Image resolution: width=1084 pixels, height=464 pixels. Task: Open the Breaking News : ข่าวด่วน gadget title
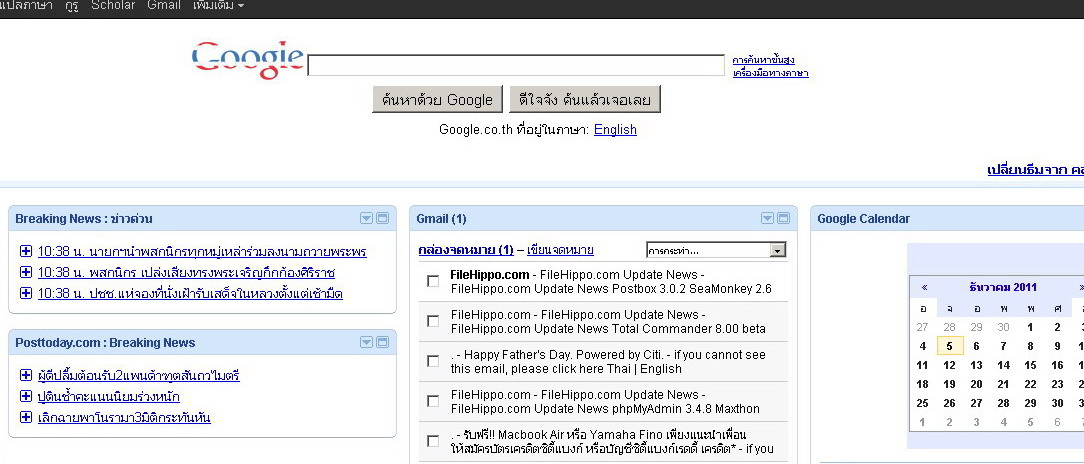[x=84, y=219]
